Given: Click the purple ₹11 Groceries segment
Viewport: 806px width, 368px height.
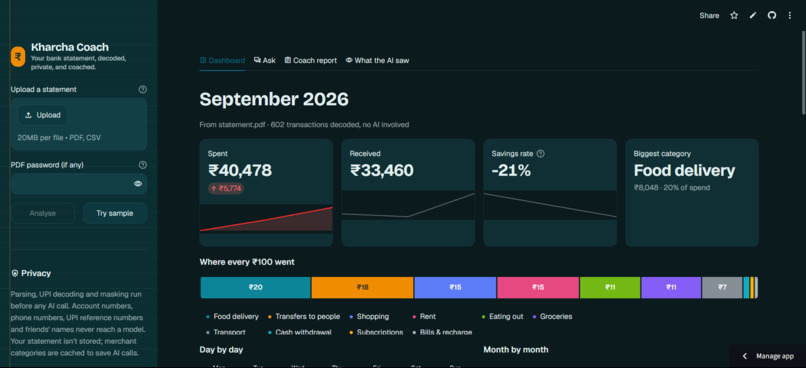Looking at the screenshot, I should [671, 287].
